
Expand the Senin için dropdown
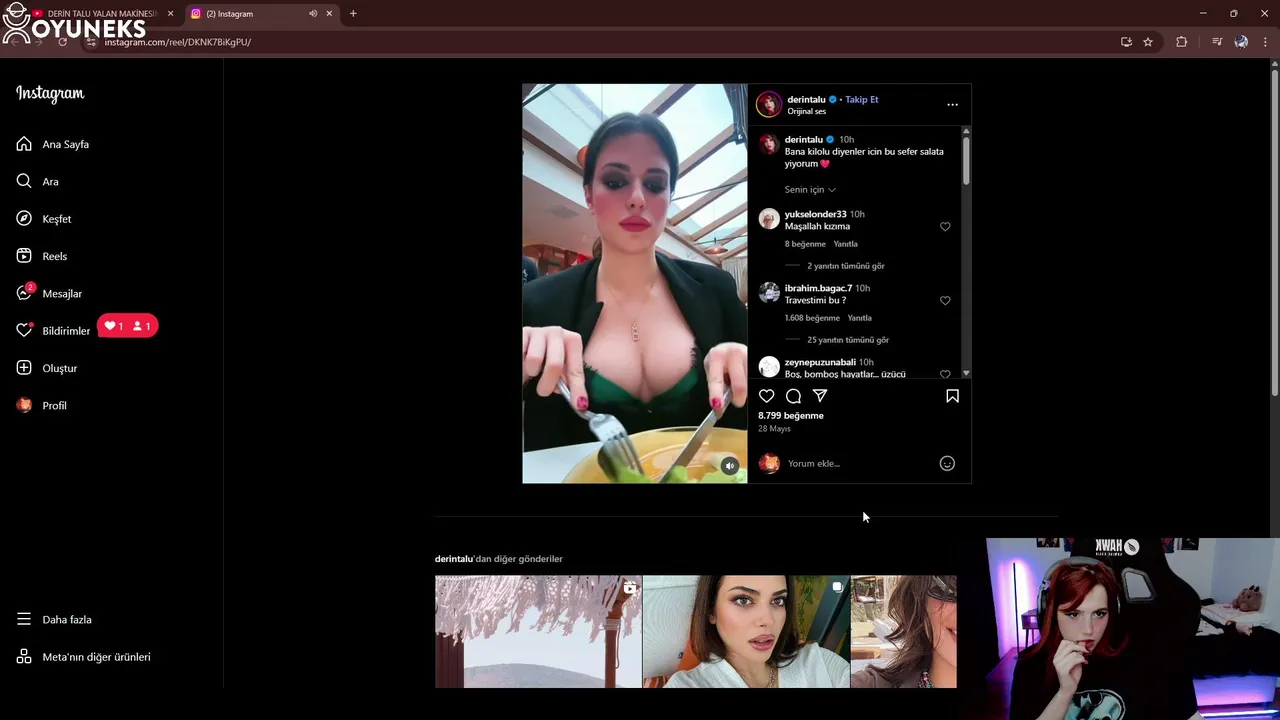tap(810, 189)
